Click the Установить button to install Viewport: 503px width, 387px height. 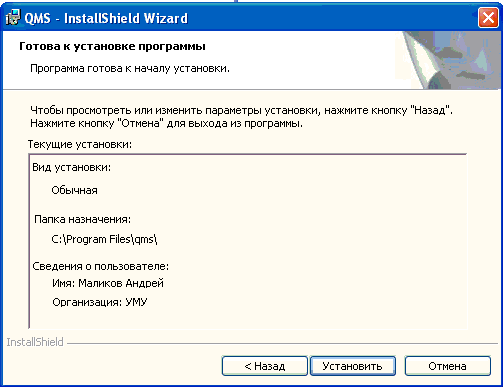click(x=353, y=366)
